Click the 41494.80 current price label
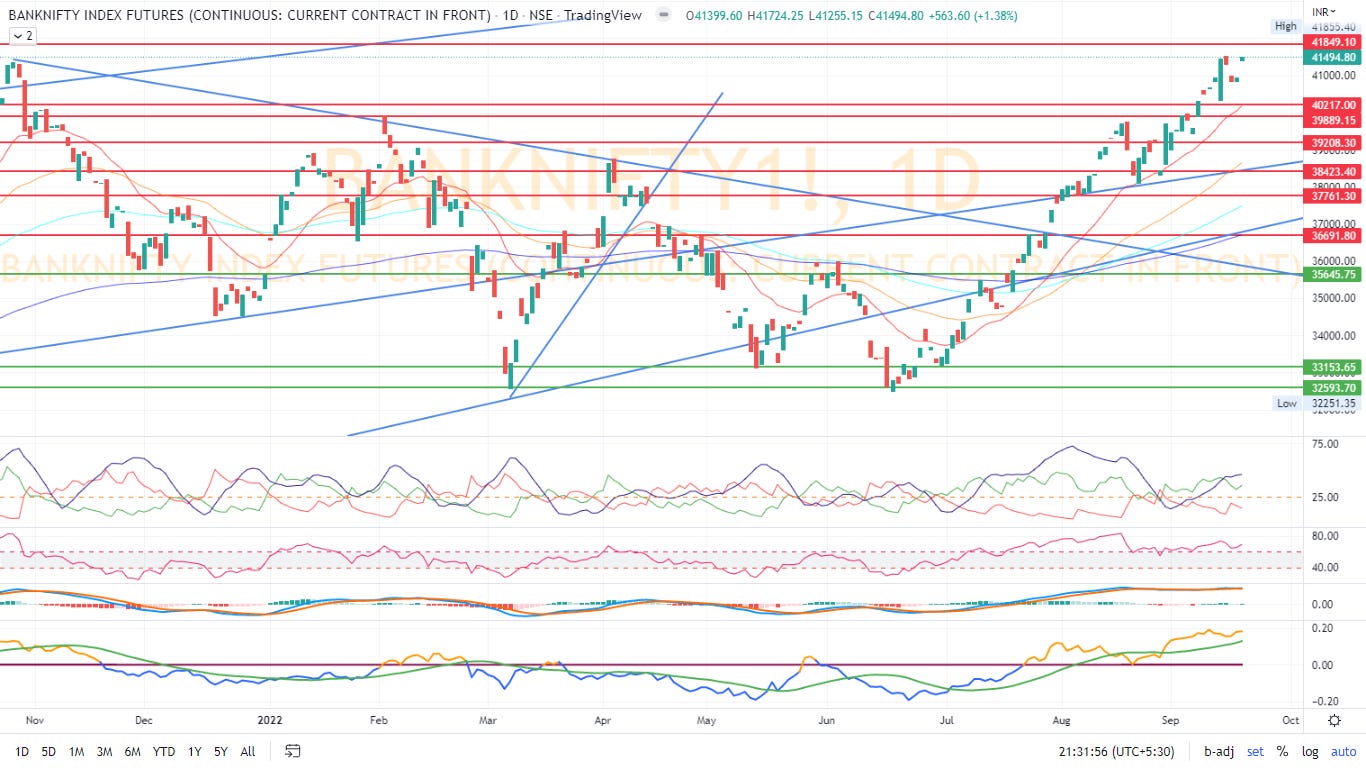The image size is (1366, 768). (1333, 58)
